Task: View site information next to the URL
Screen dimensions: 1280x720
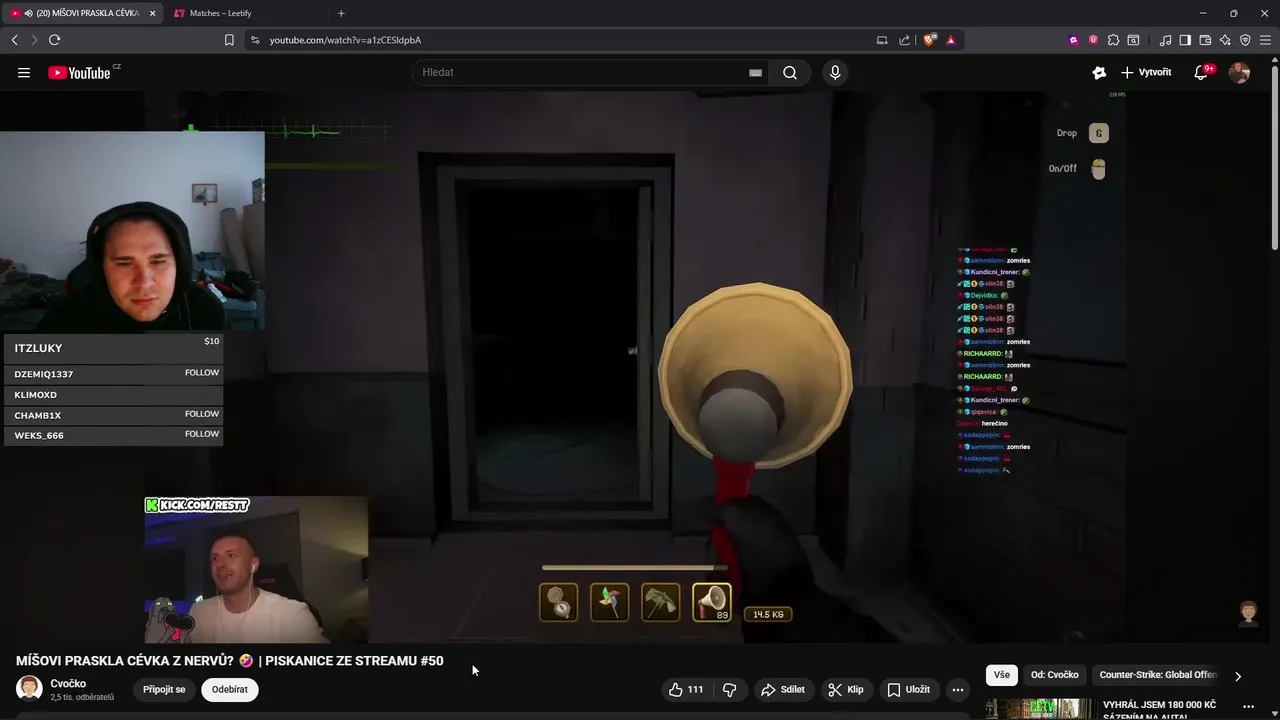Action: click(x=255, y=40)
